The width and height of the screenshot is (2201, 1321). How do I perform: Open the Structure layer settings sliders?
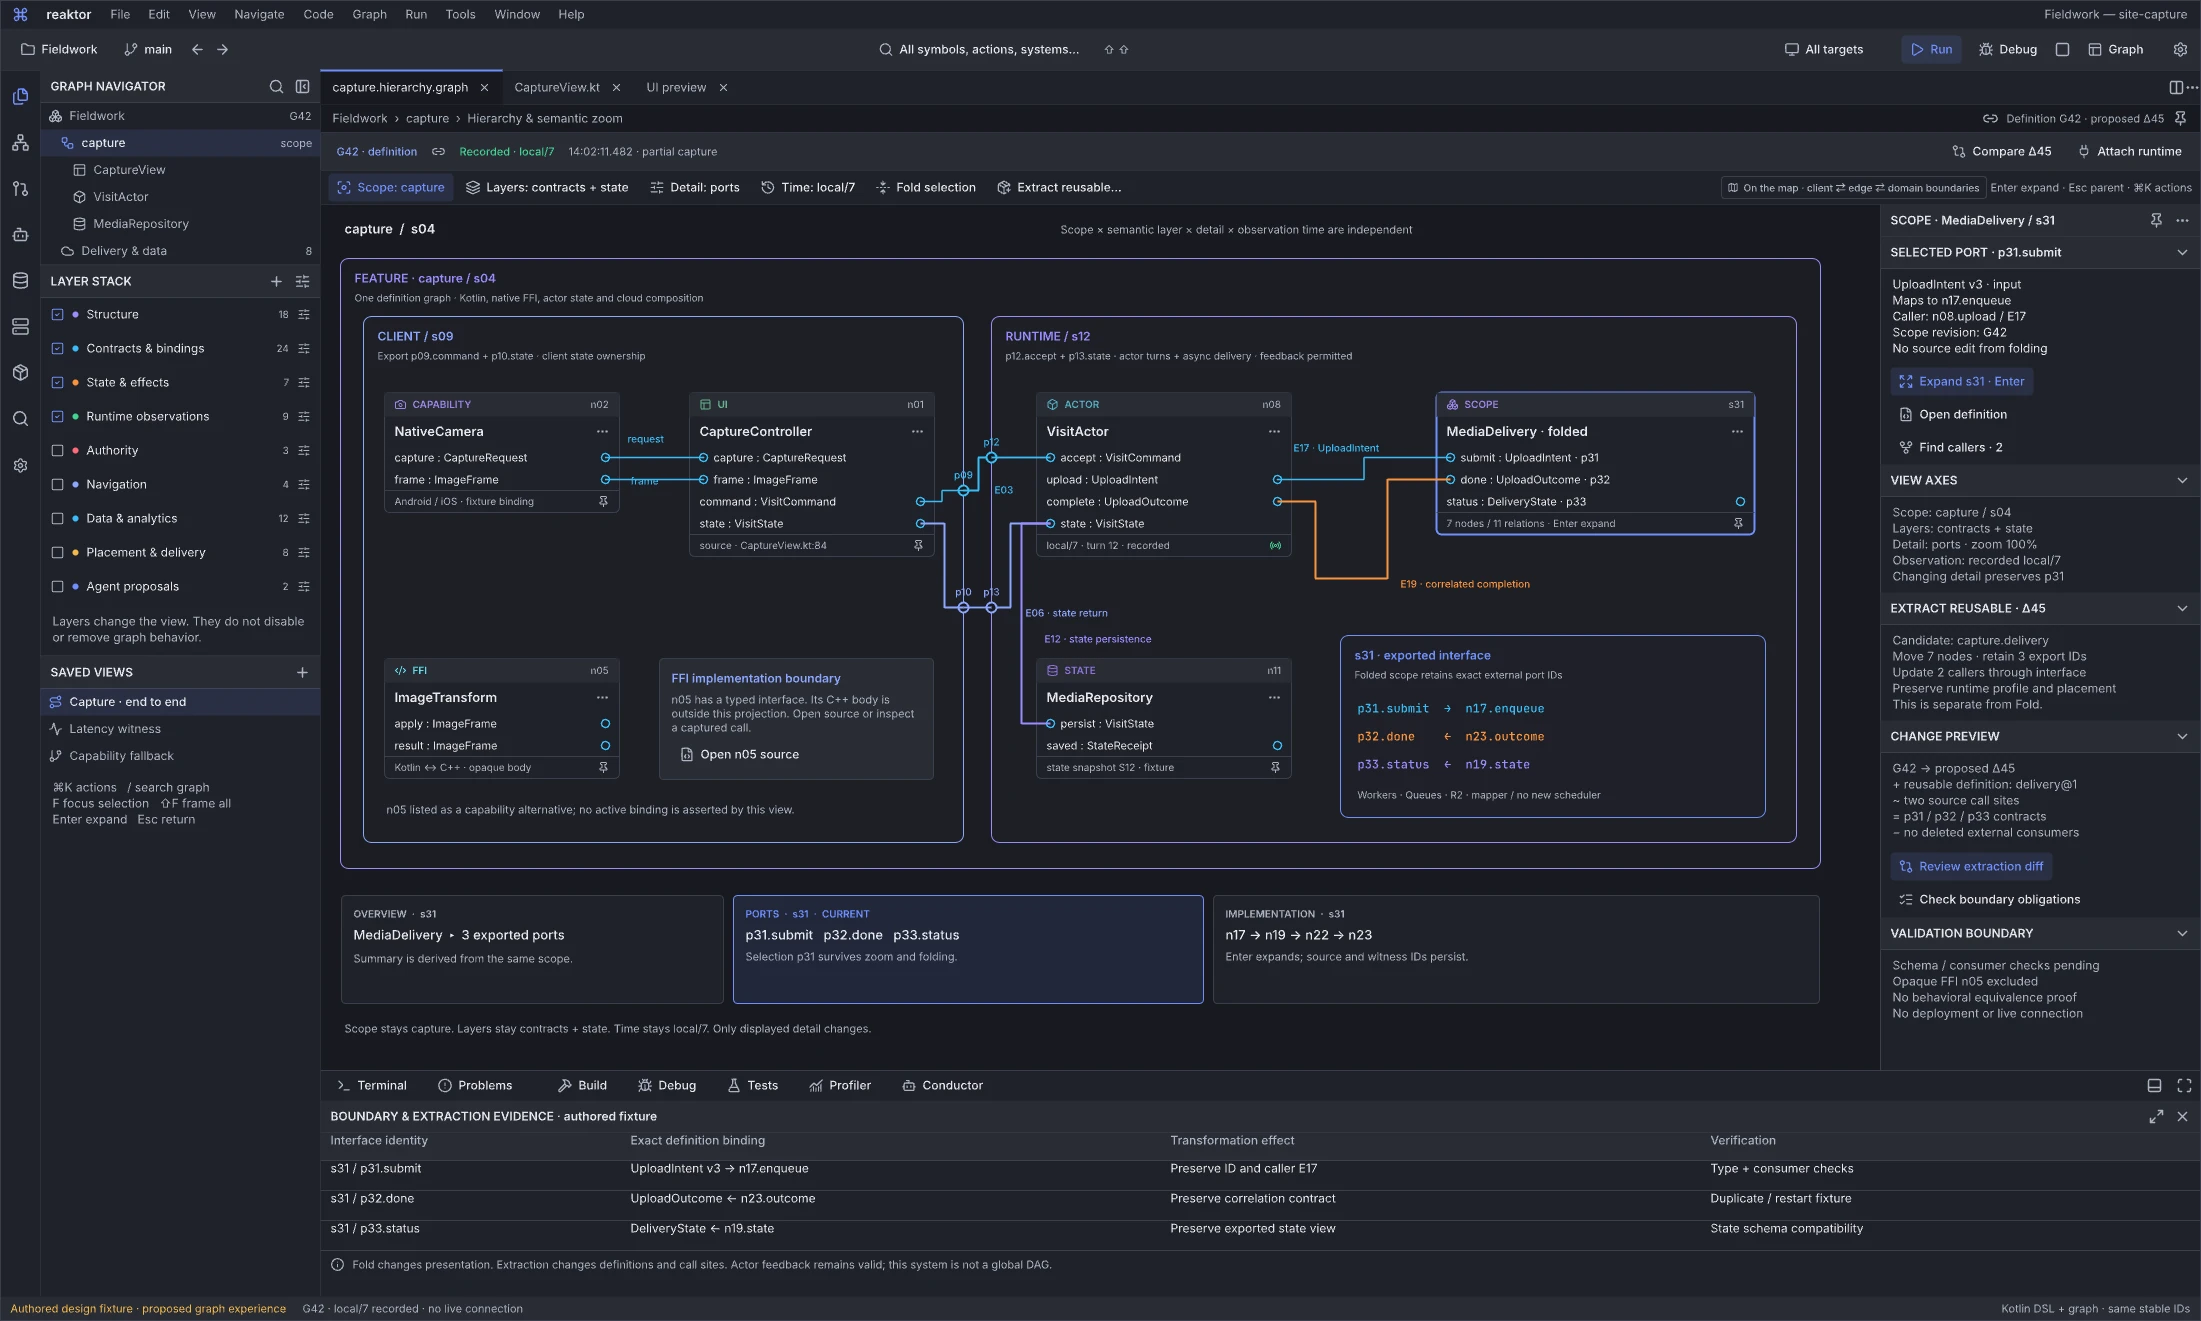click(304, 315)
